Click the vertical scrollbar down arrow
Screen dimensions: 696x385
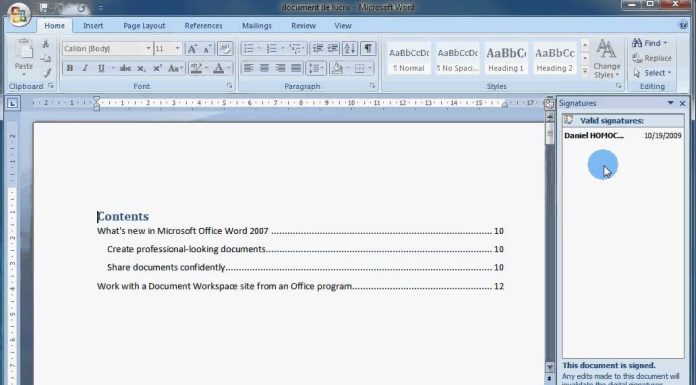pos(550,367)
